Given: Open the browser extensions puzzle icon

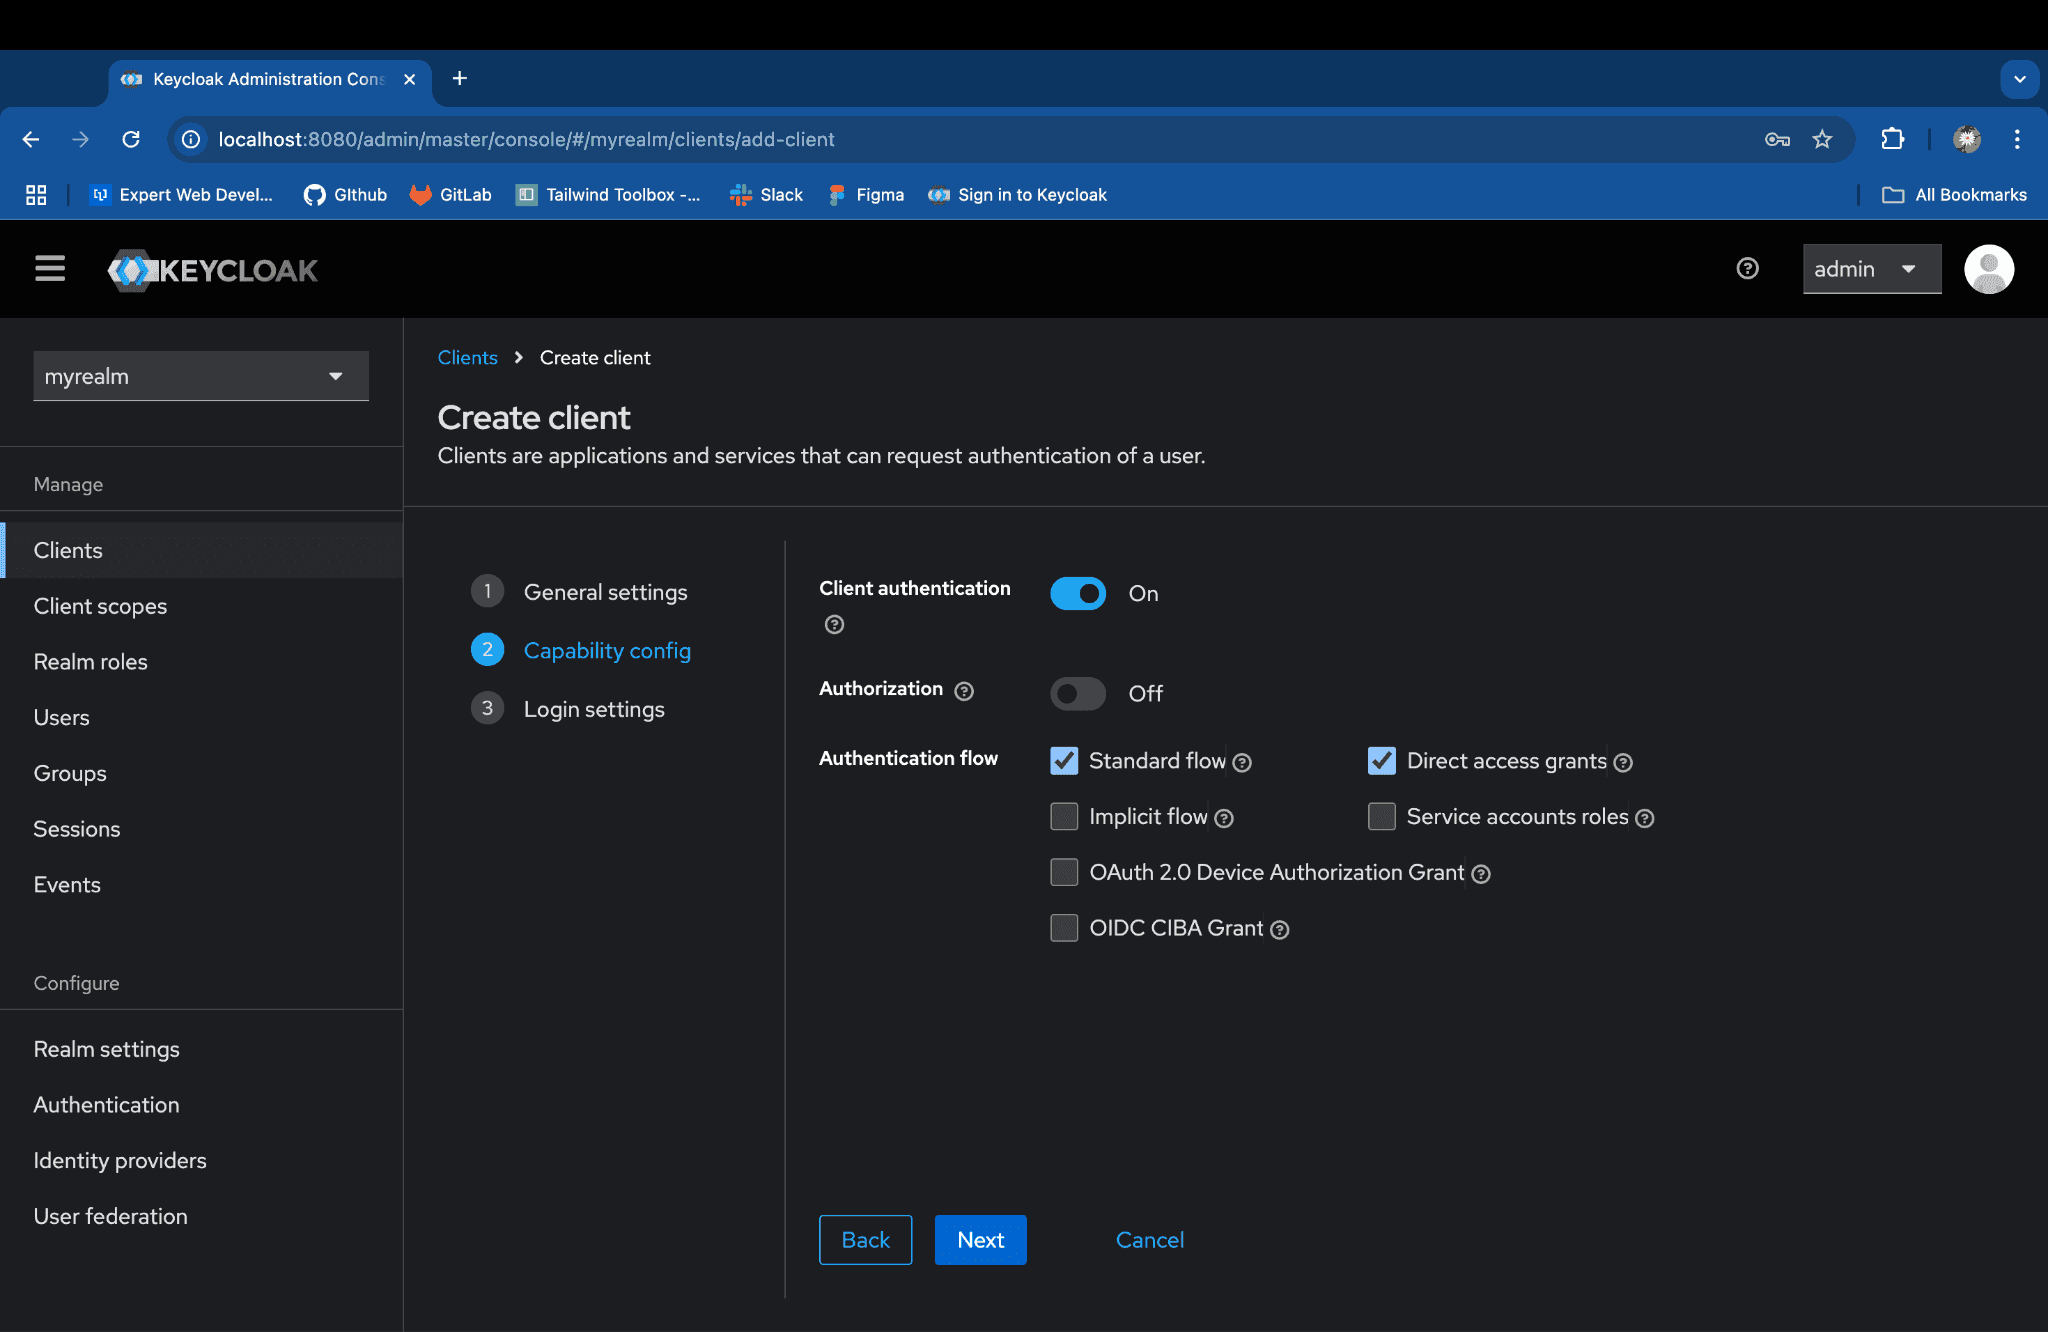Looking at the screenshot, I should point(1892,139).
